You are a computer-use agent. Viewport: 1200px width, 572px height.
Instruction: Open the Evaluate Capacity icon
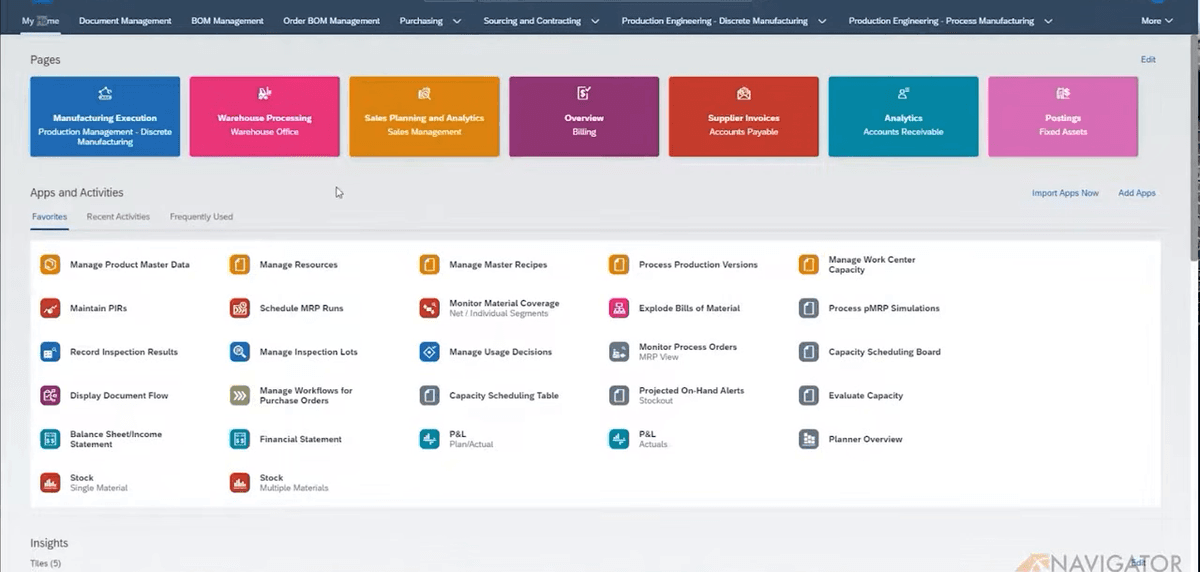(x=809, y=396)
